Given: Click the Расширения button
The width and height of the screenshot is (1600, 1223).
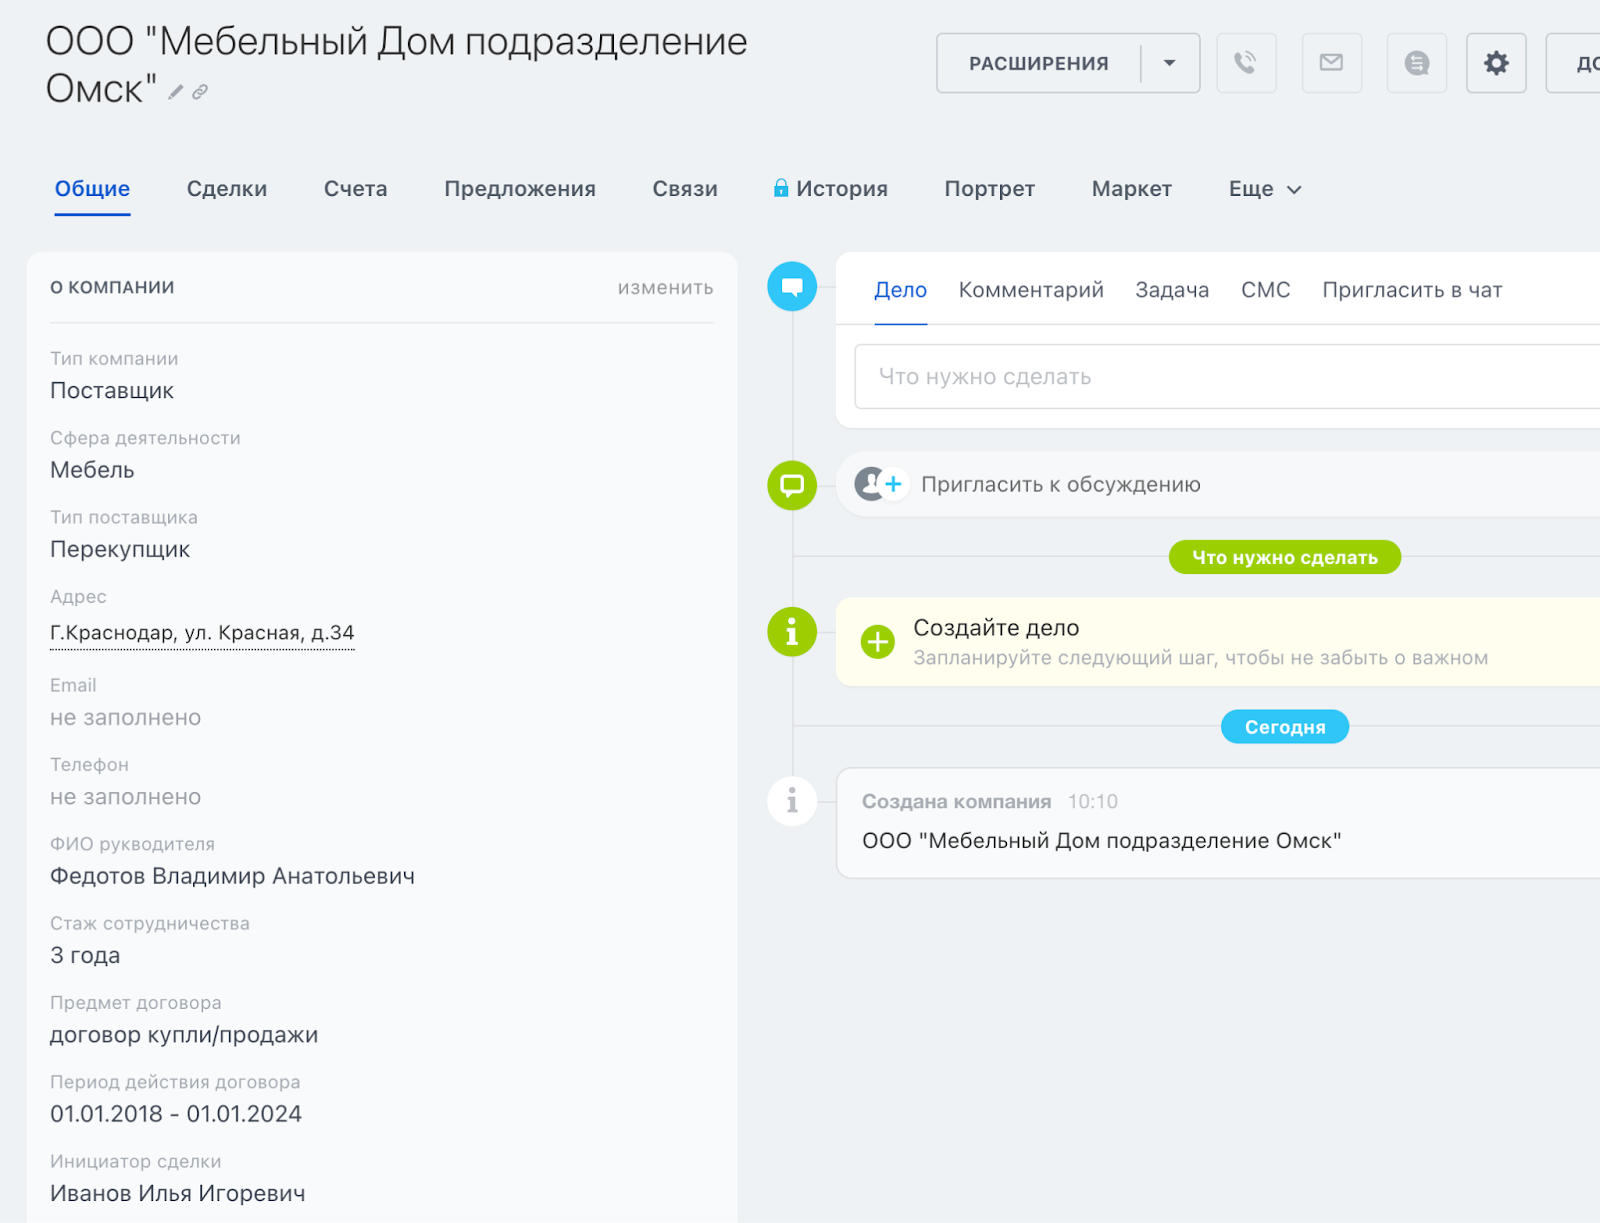Looking at the screenshot, I should coord(1038,63).
